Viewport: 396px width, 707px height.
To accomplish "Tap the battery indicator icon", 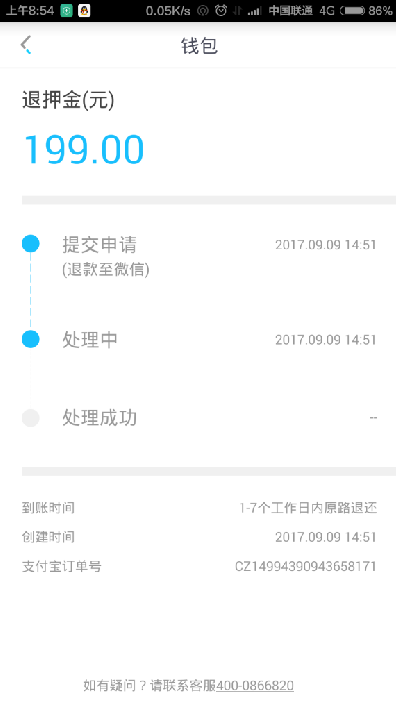I will click(x=352, y=10).
